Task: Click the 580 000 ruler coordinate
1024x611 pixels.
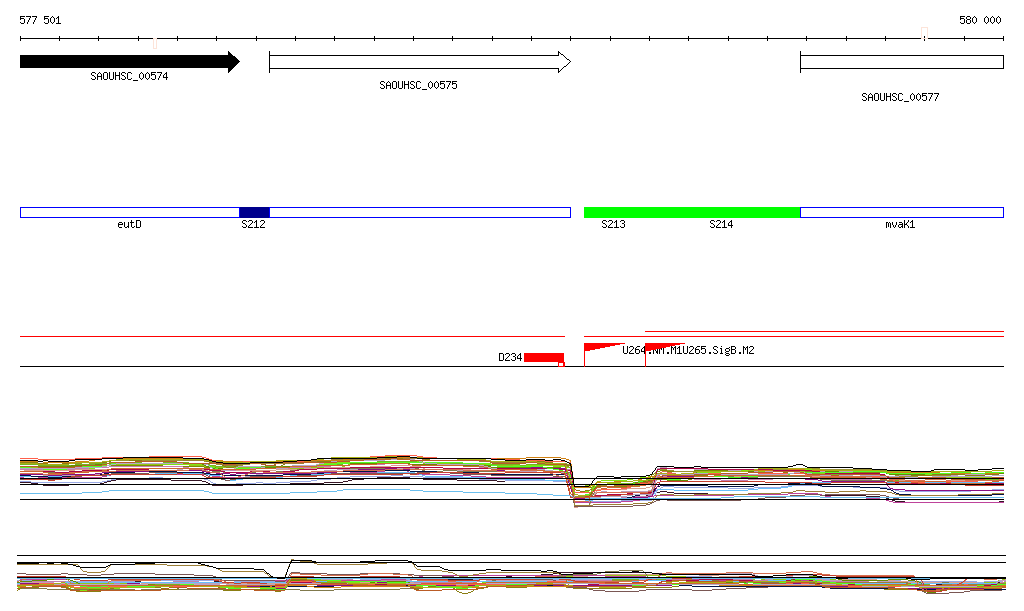Action: pos(980,20)
